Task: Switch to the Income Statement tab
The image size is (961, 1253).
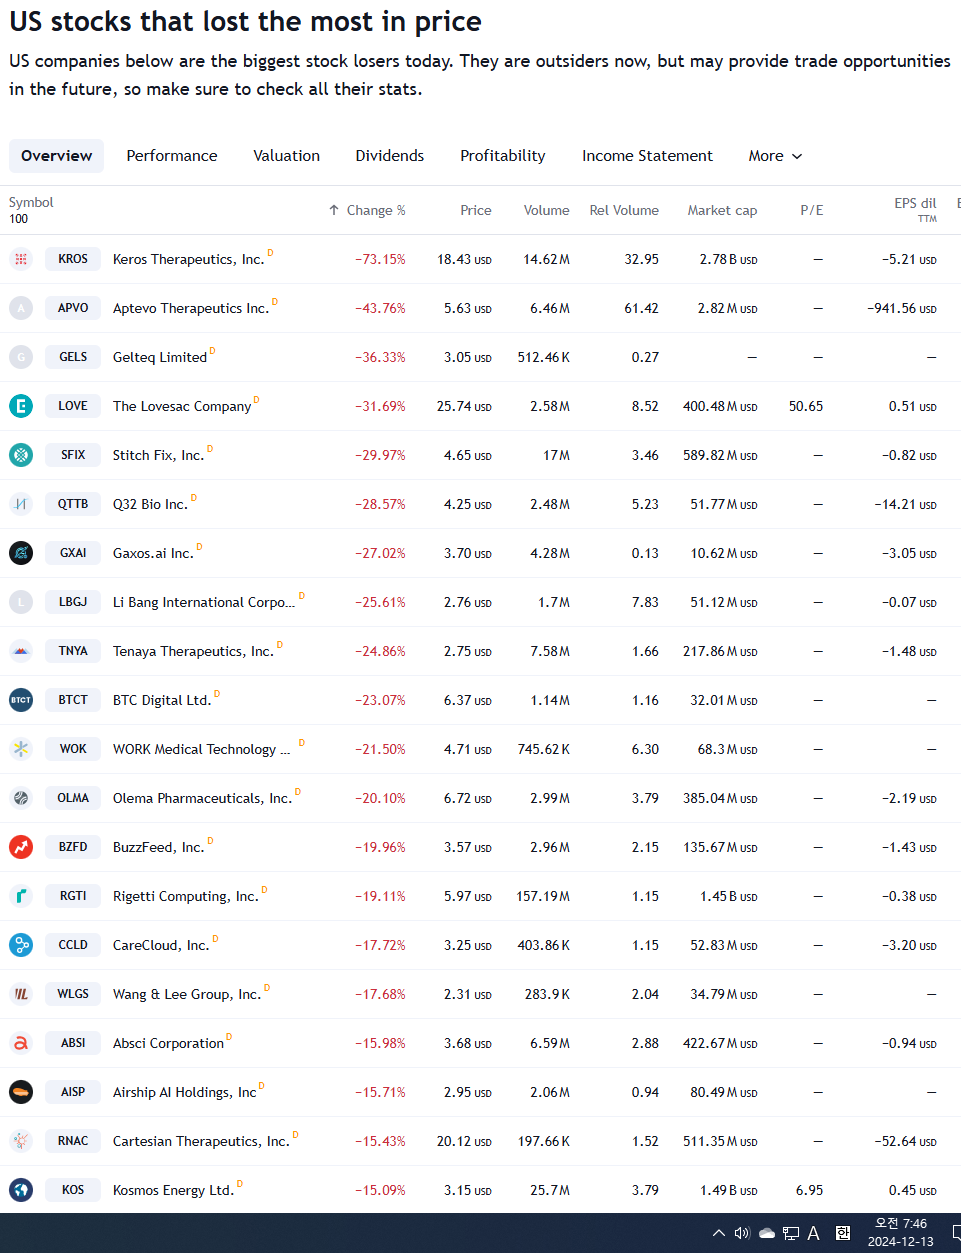Action: [x=648, y=156]
